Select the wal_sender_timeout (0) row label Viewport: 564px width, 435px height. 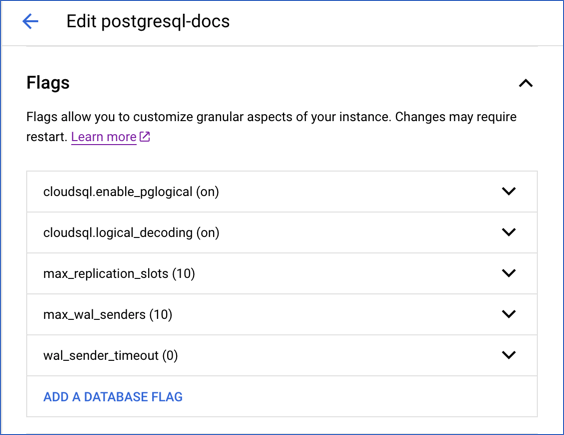coord(110,356)
